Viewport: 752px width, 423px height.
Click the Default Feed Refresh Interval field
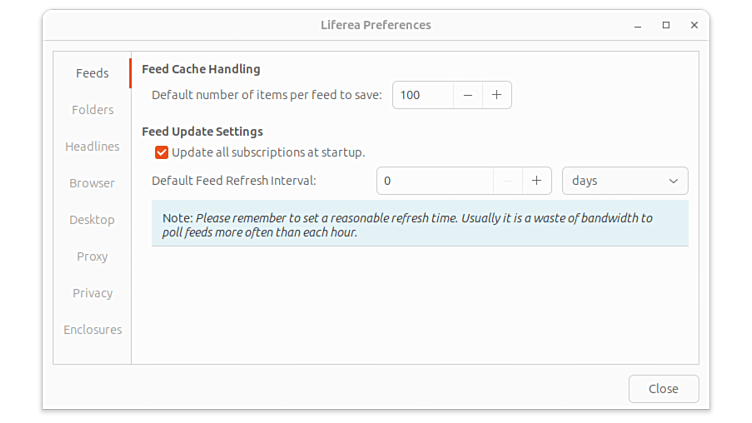(x=435, y=181)
